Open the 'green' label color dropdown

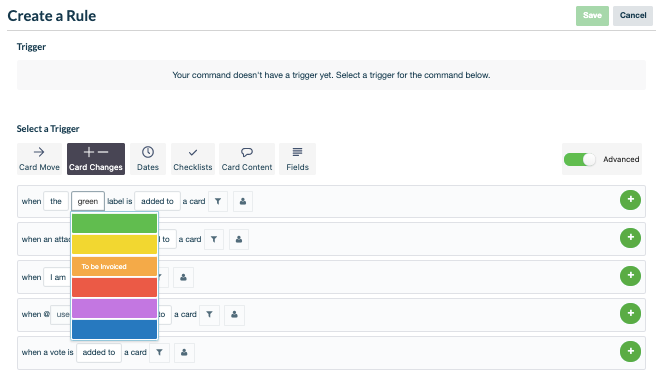coord(88,201)
